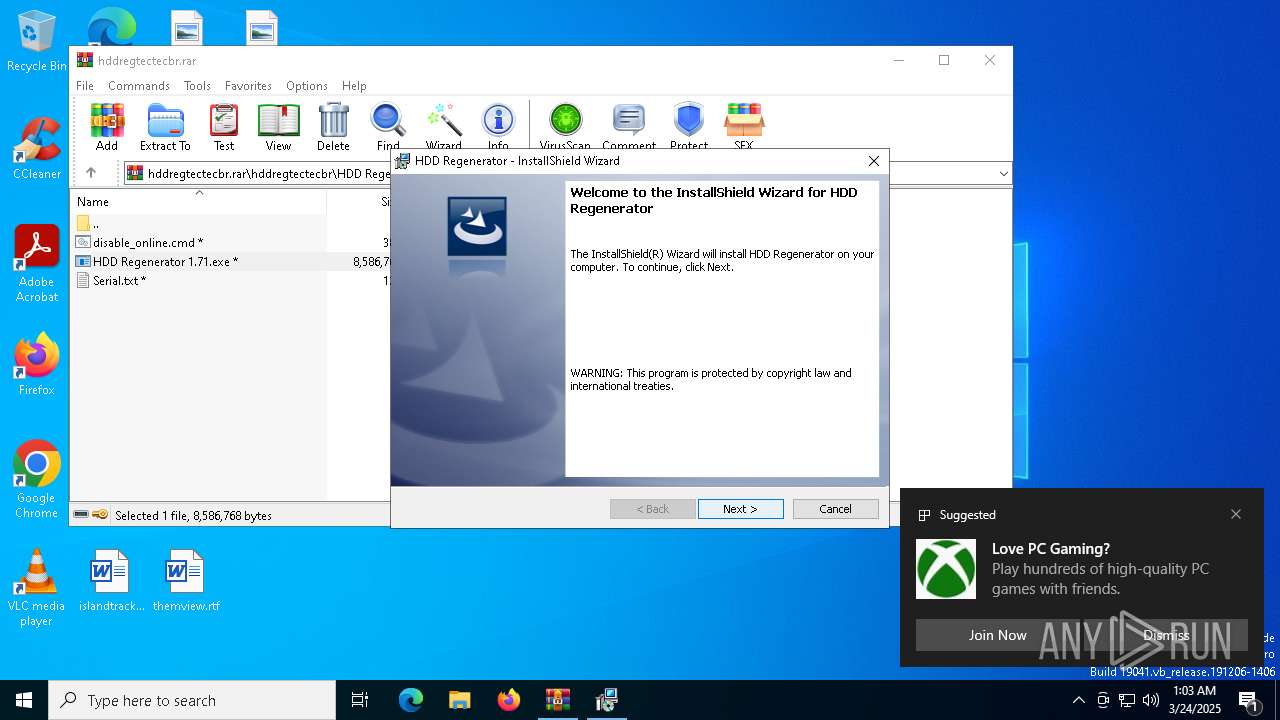Click the Extract To toolbar icon
Image resolution: width=1280 pixels, height=720 pixels.
click(x=165, y=127)
